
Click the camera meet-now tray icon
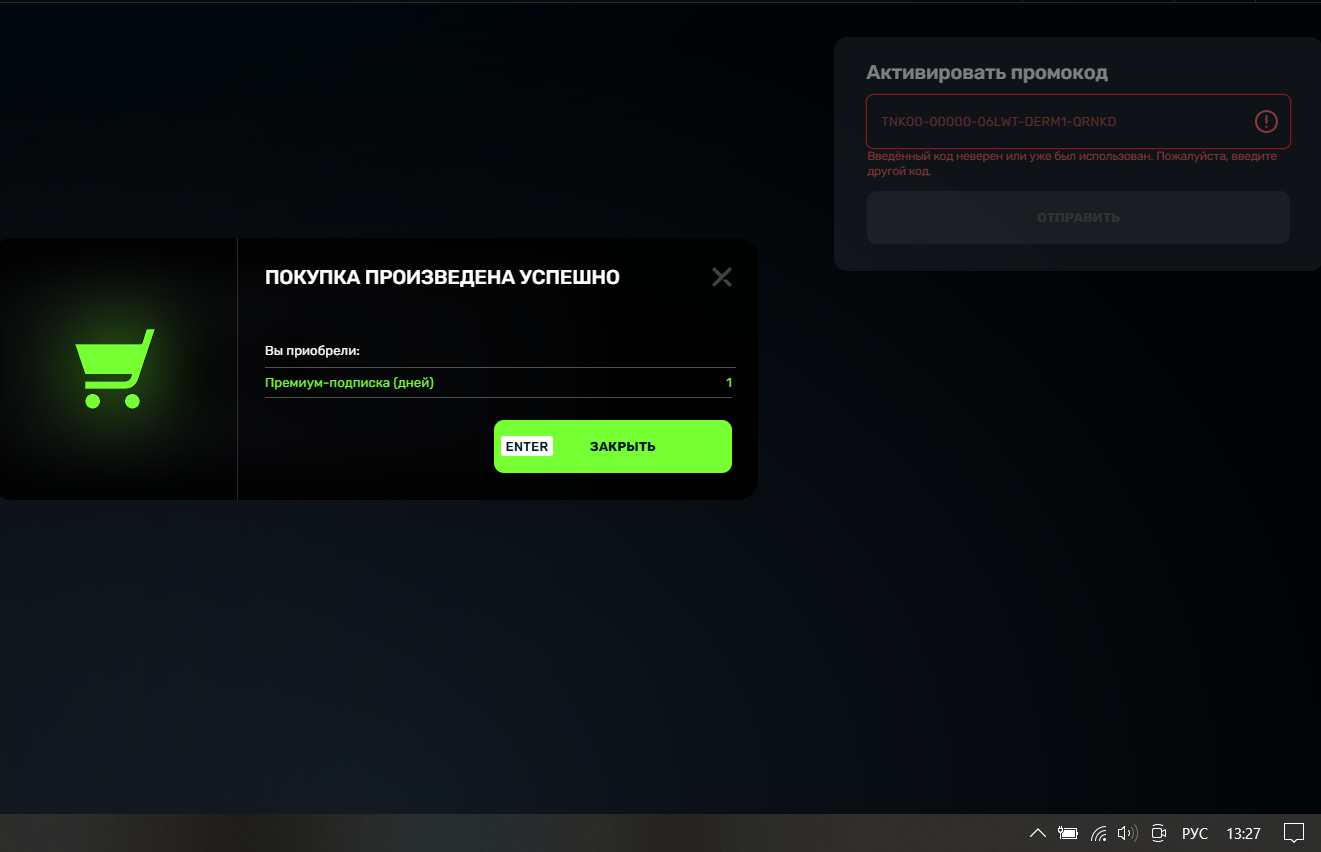(x=1159, y=833)
